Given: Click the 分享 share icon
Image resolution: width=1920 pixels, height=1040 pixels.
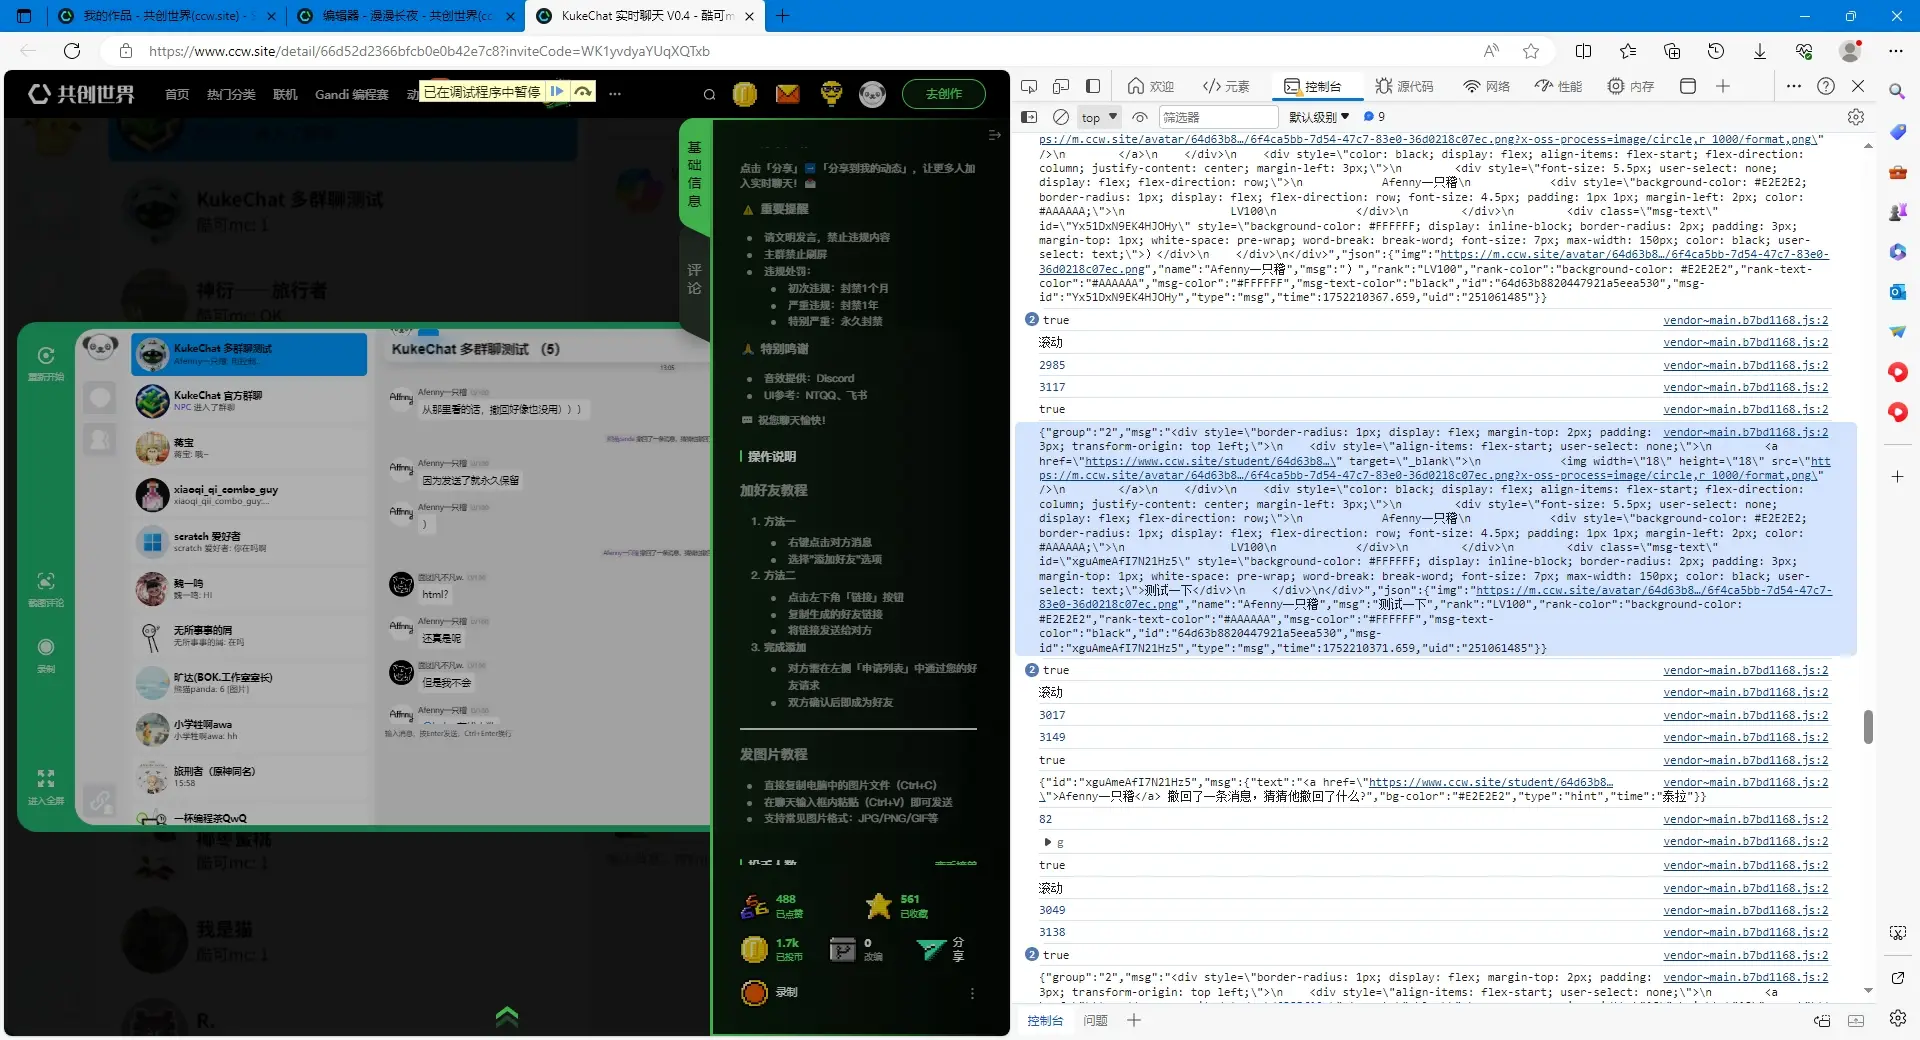Looking at the screenshot, I should pyautogui.click(x=931, y=949).
